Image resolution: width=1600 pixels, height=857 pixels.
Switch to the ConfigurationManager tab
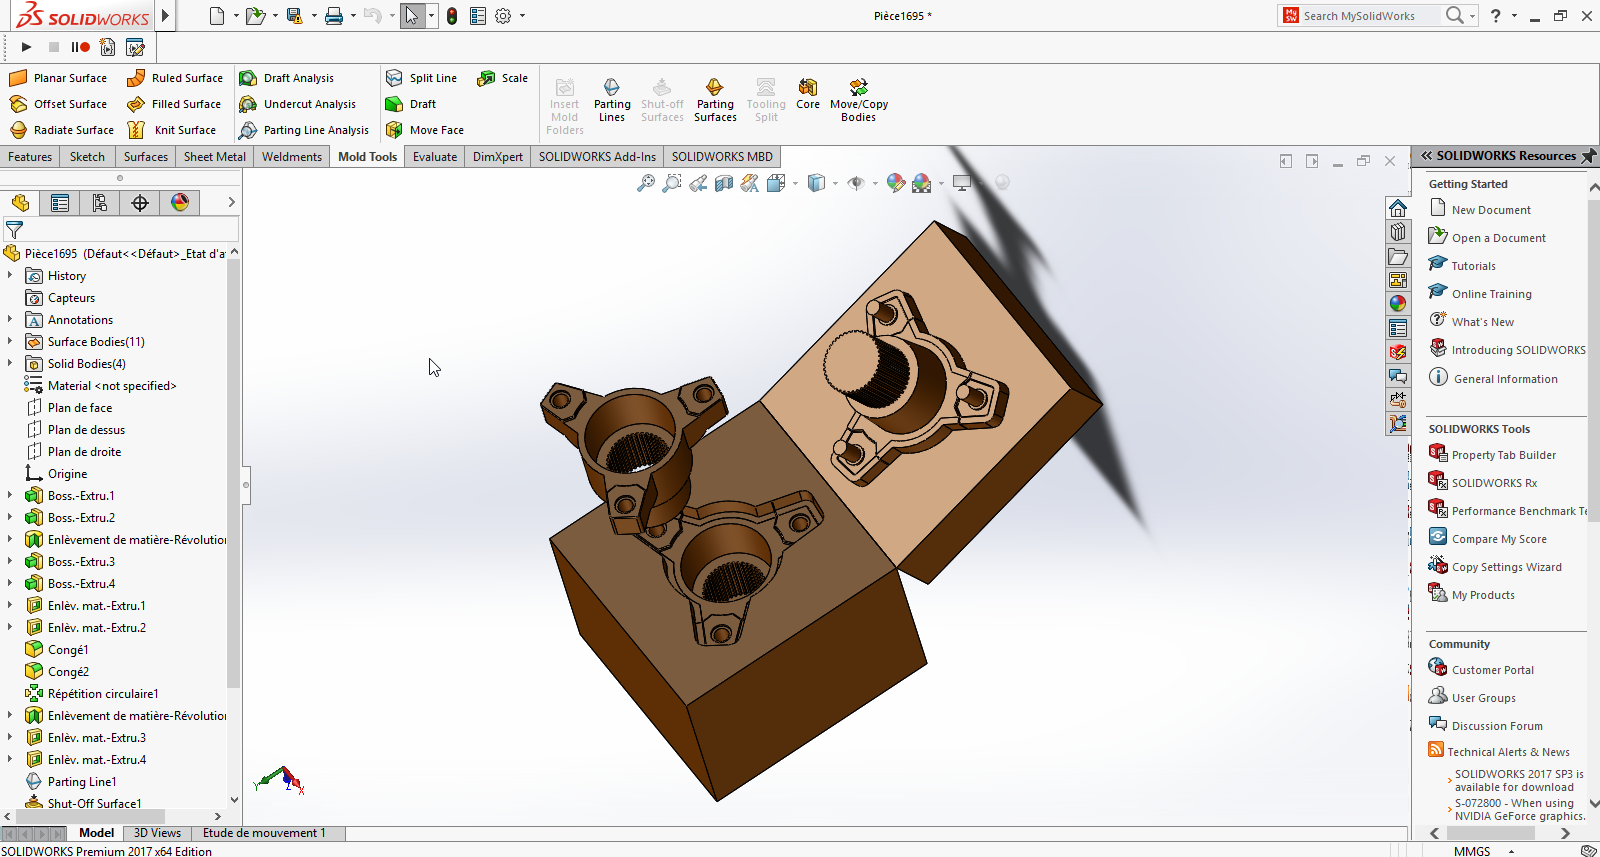[x=100, y=203]
